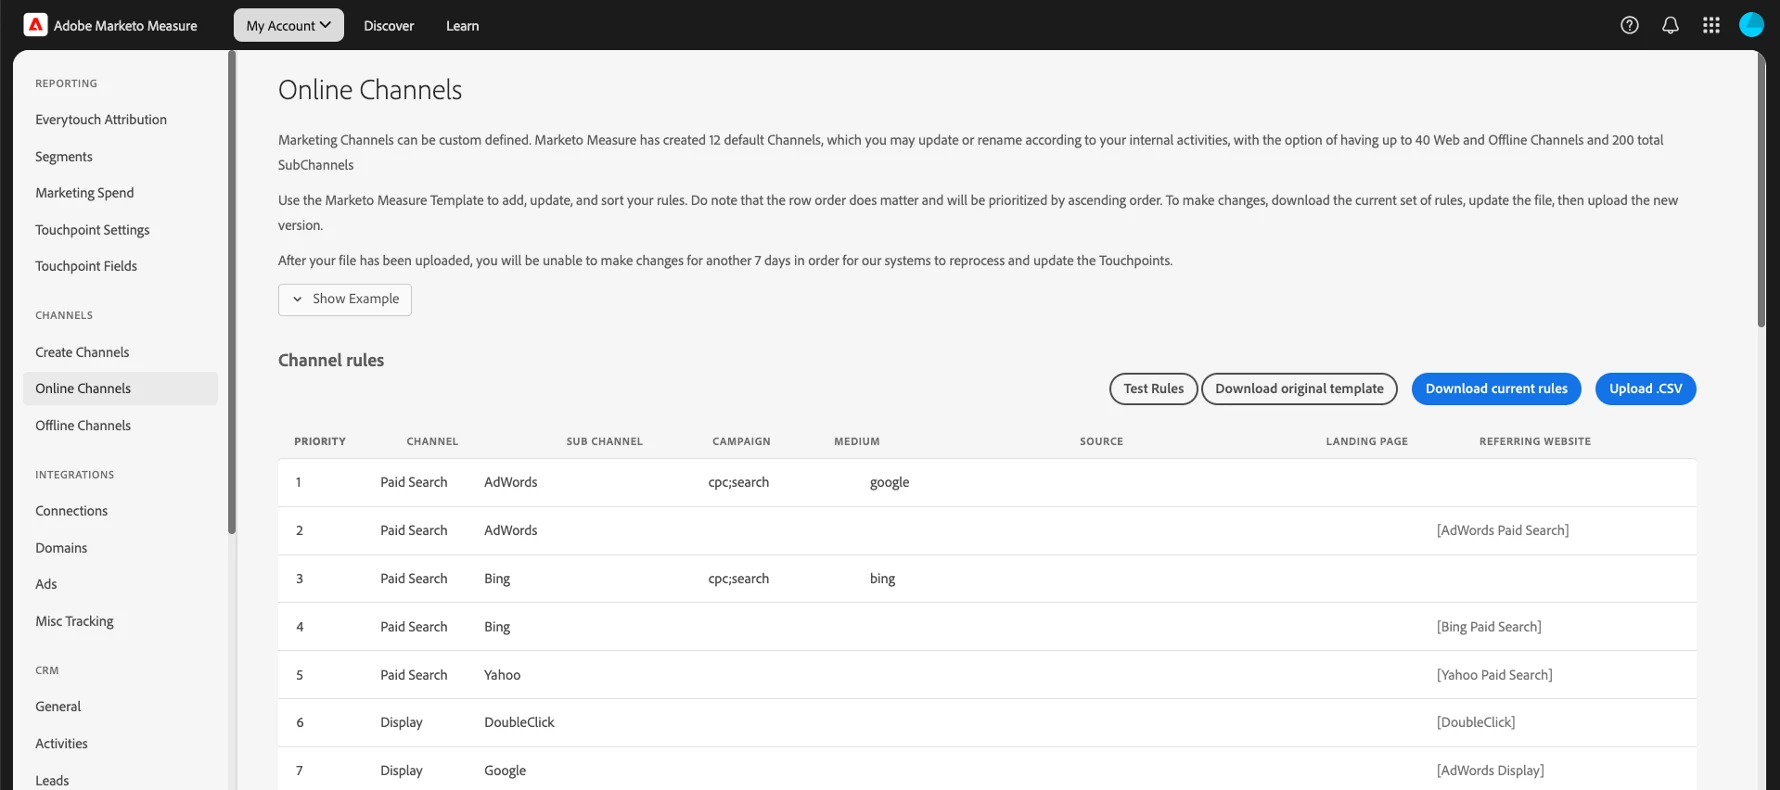Open Everytouch Attribution in sidebar

point(101,120)
